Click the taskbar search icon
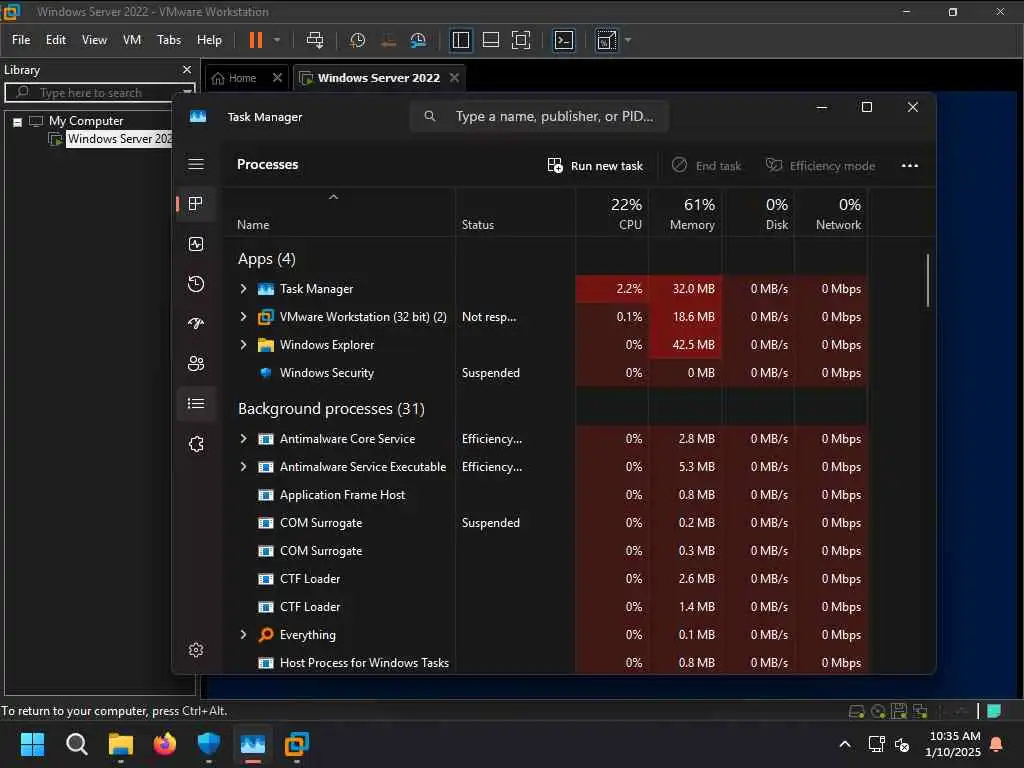 pyautogui.click(x=76, y=744)
